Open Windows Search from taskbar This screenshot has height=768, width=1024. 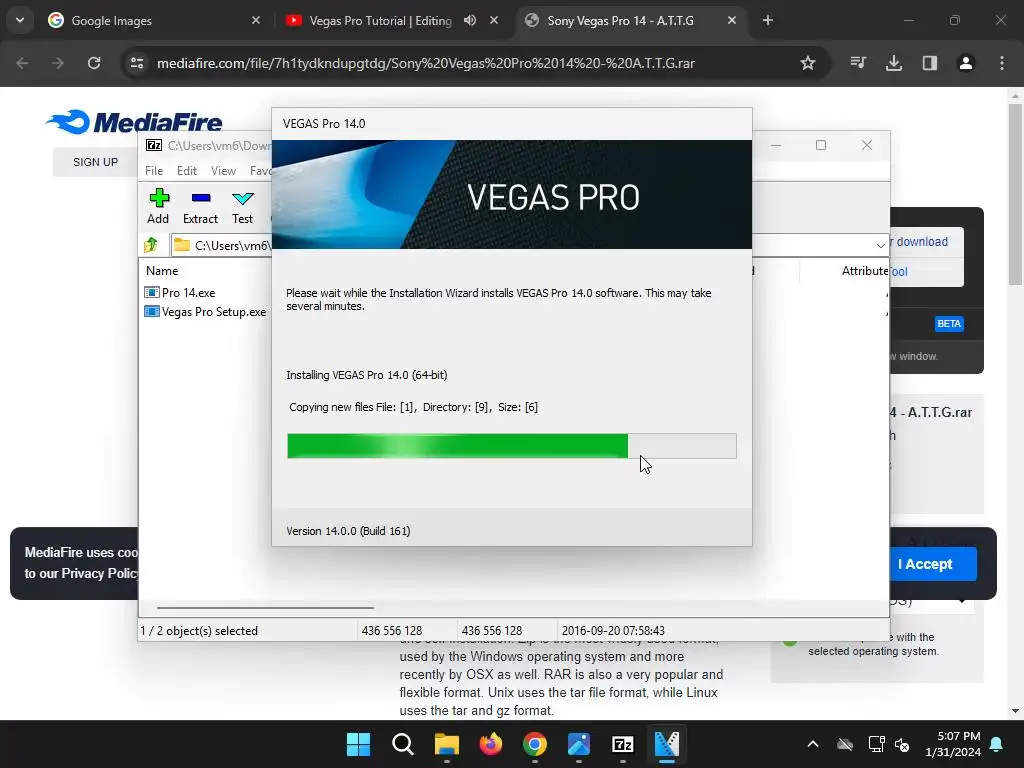pos(402,744)
